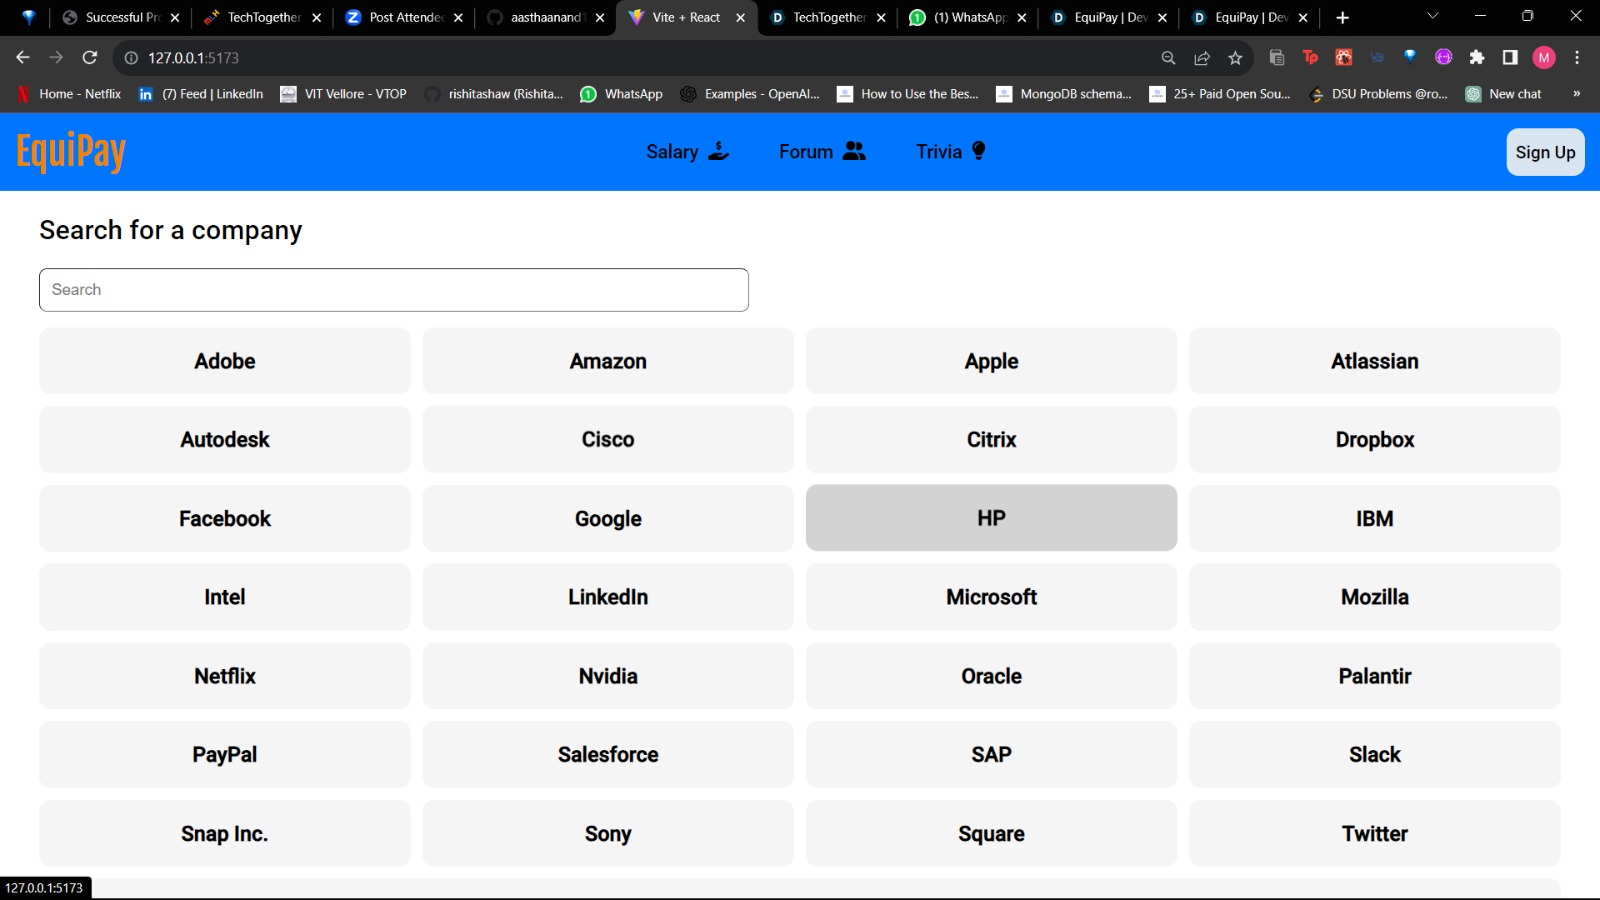Select the Palantir company card

tap(1375, 676)
